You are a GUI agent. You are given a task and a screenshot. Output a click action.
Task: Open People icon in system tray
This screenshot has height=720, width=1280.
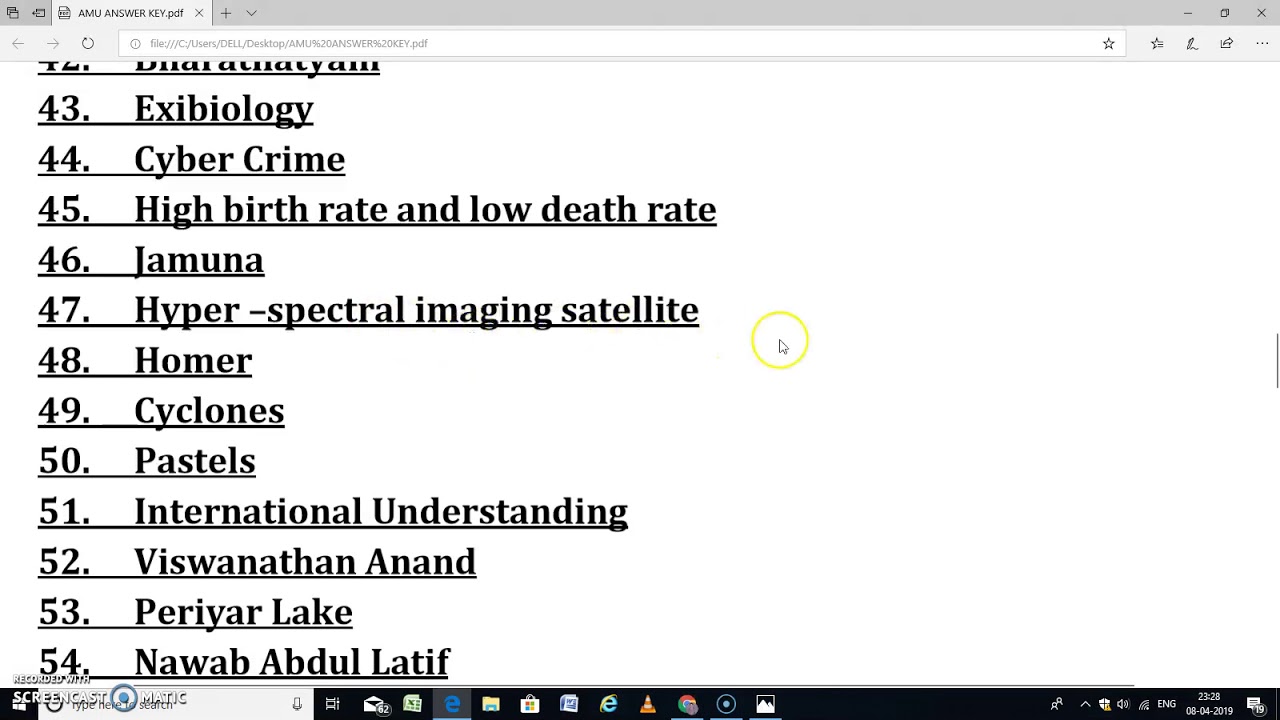click(1056, 705)
